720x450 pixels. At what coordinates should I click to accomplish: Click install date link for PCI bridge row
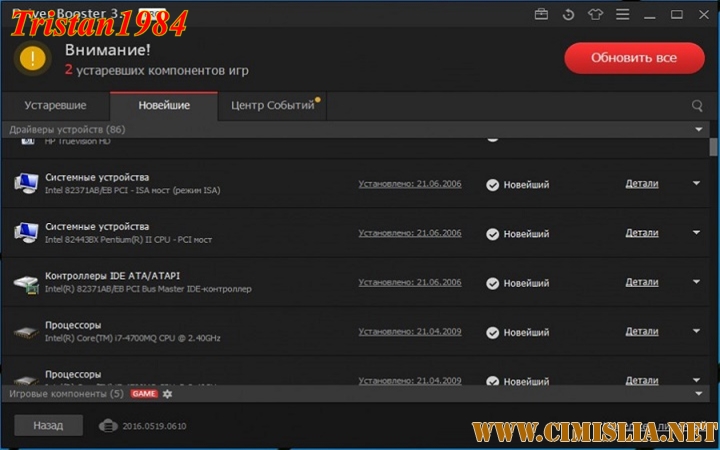coord(410,233)
